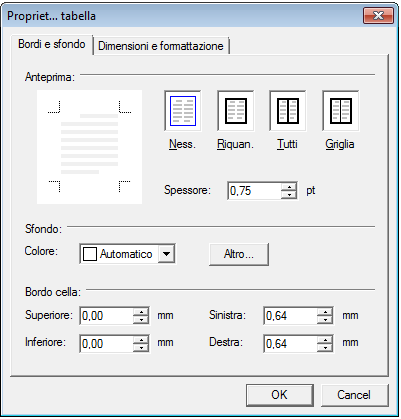Dismiss dialog with Cancel button
Screen dimensions: 401x419
tap(354, 395)
